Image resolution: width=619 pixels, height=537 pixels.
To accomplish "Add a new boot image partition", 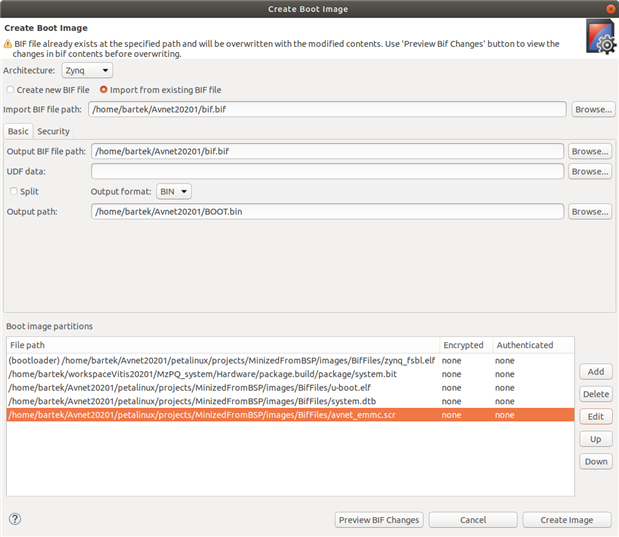I will pyautogui.click(x=596, y=371).
